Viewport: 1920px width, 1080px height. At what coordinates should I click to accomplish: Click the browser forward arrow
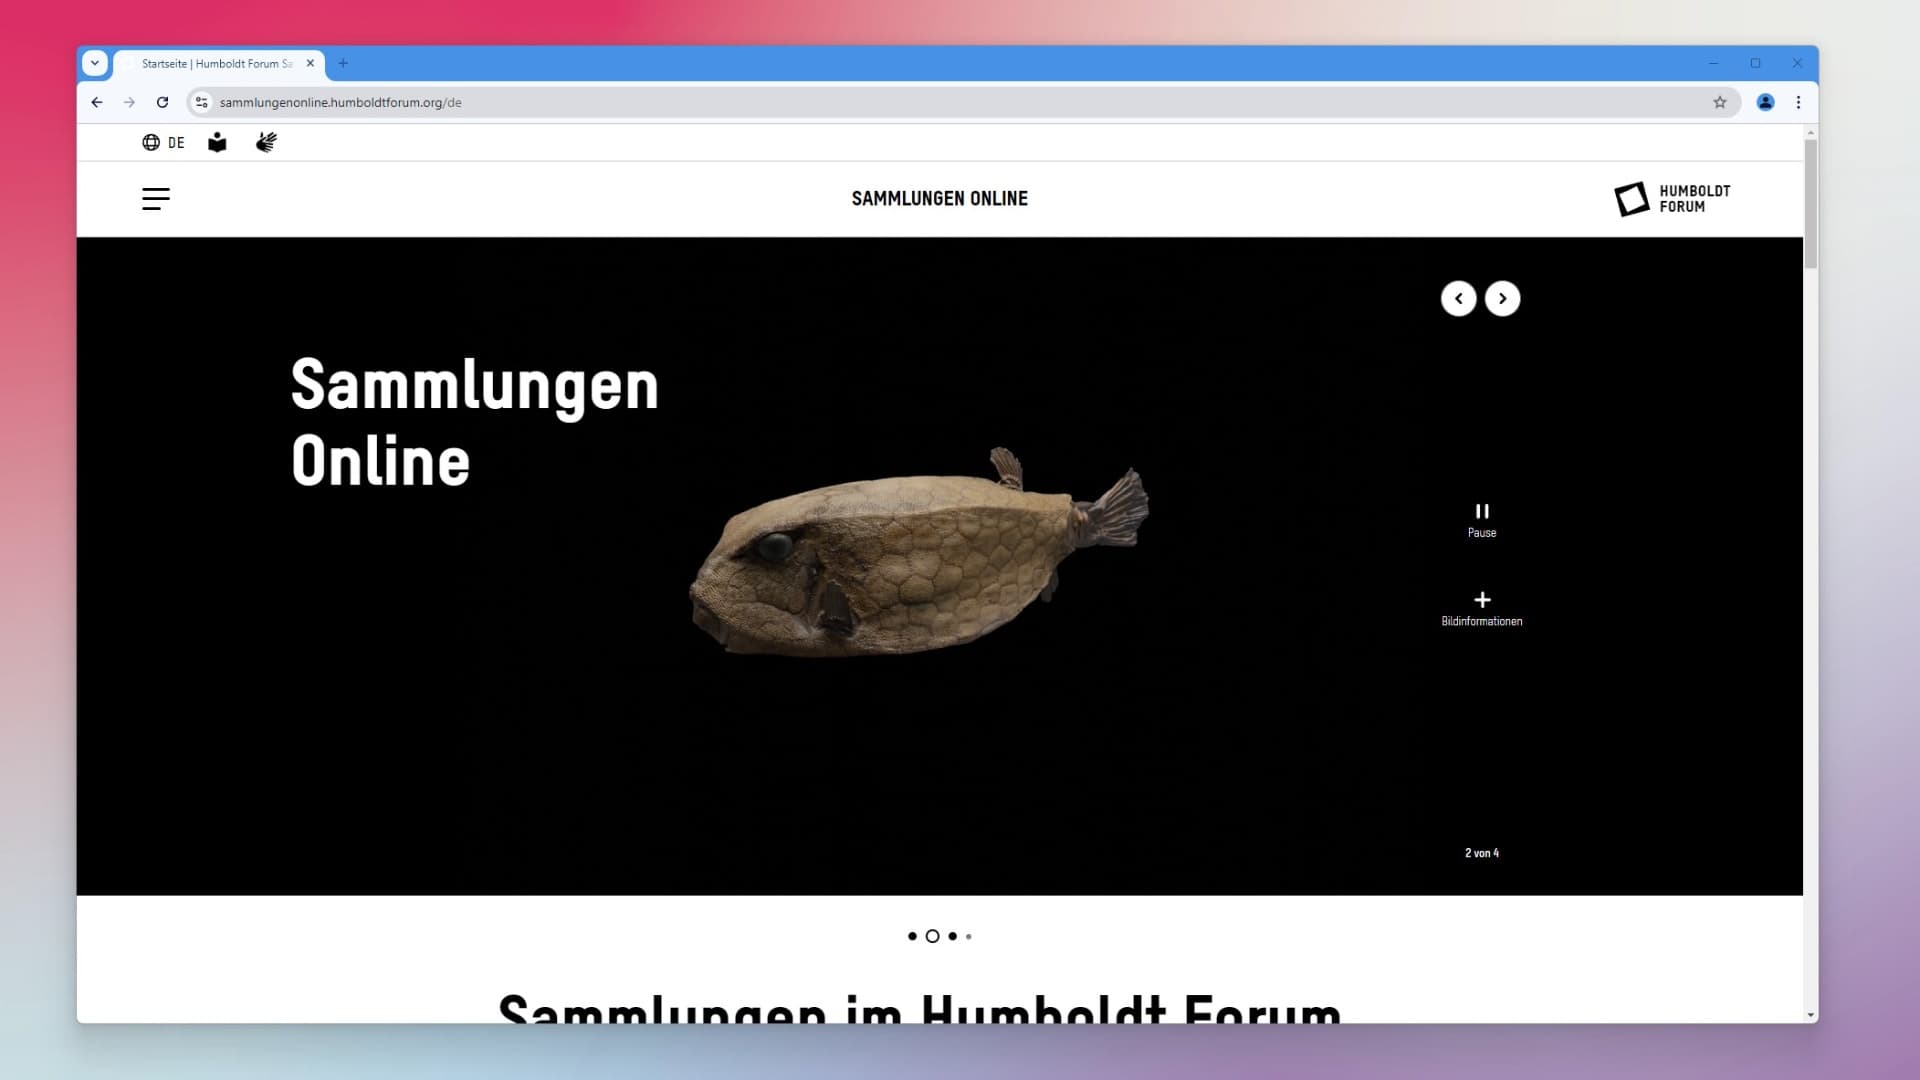click(x=129, y=102)
